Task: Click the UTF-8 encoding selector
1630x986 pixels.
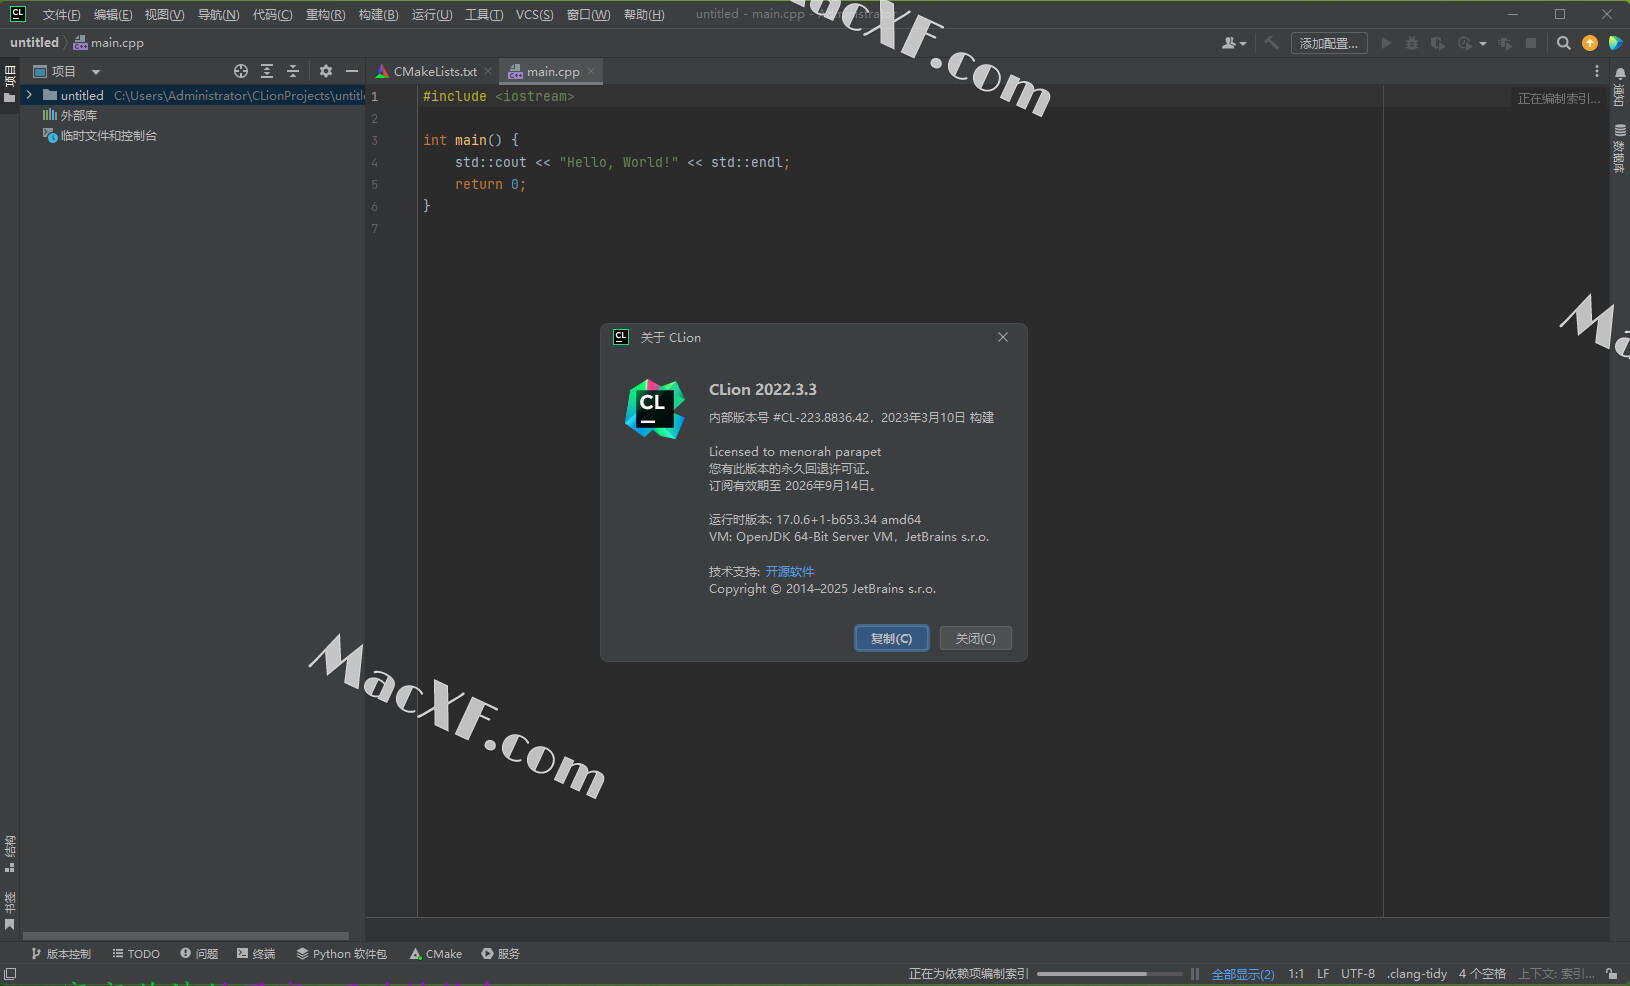Action: pyautogui.click(x=1358, y=973)
